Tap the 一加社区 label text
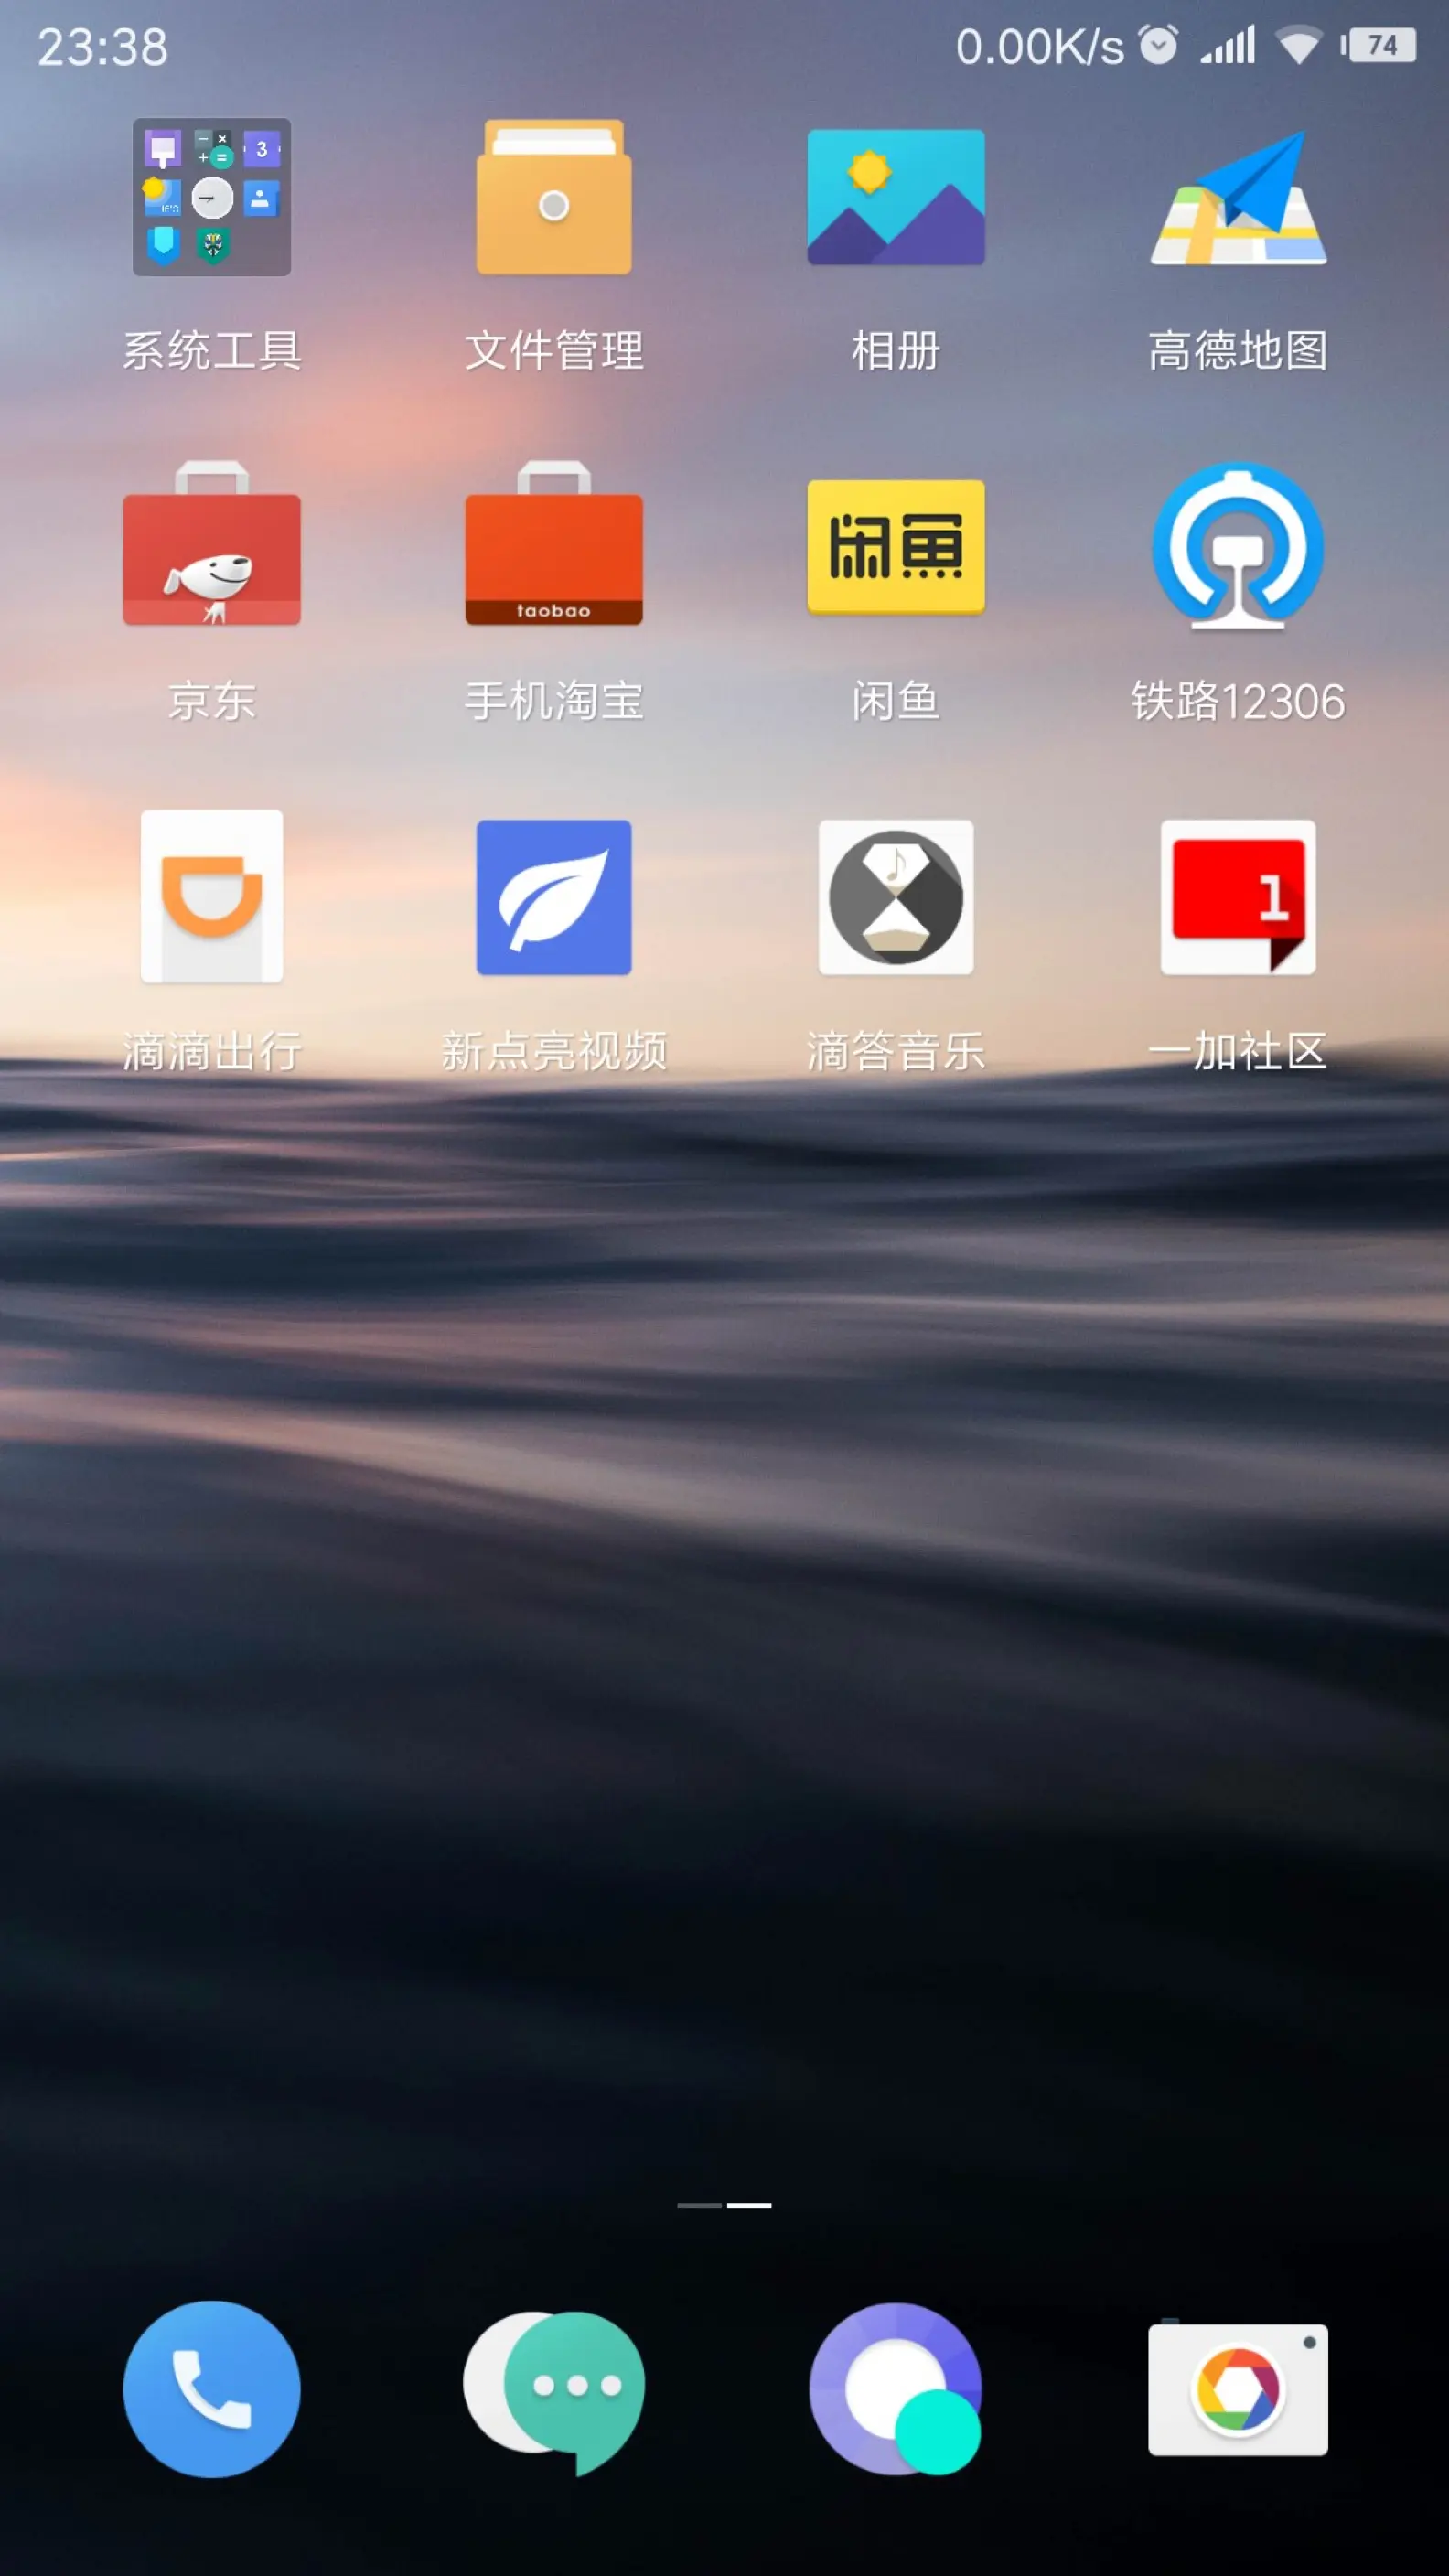 [1238, 1052]
